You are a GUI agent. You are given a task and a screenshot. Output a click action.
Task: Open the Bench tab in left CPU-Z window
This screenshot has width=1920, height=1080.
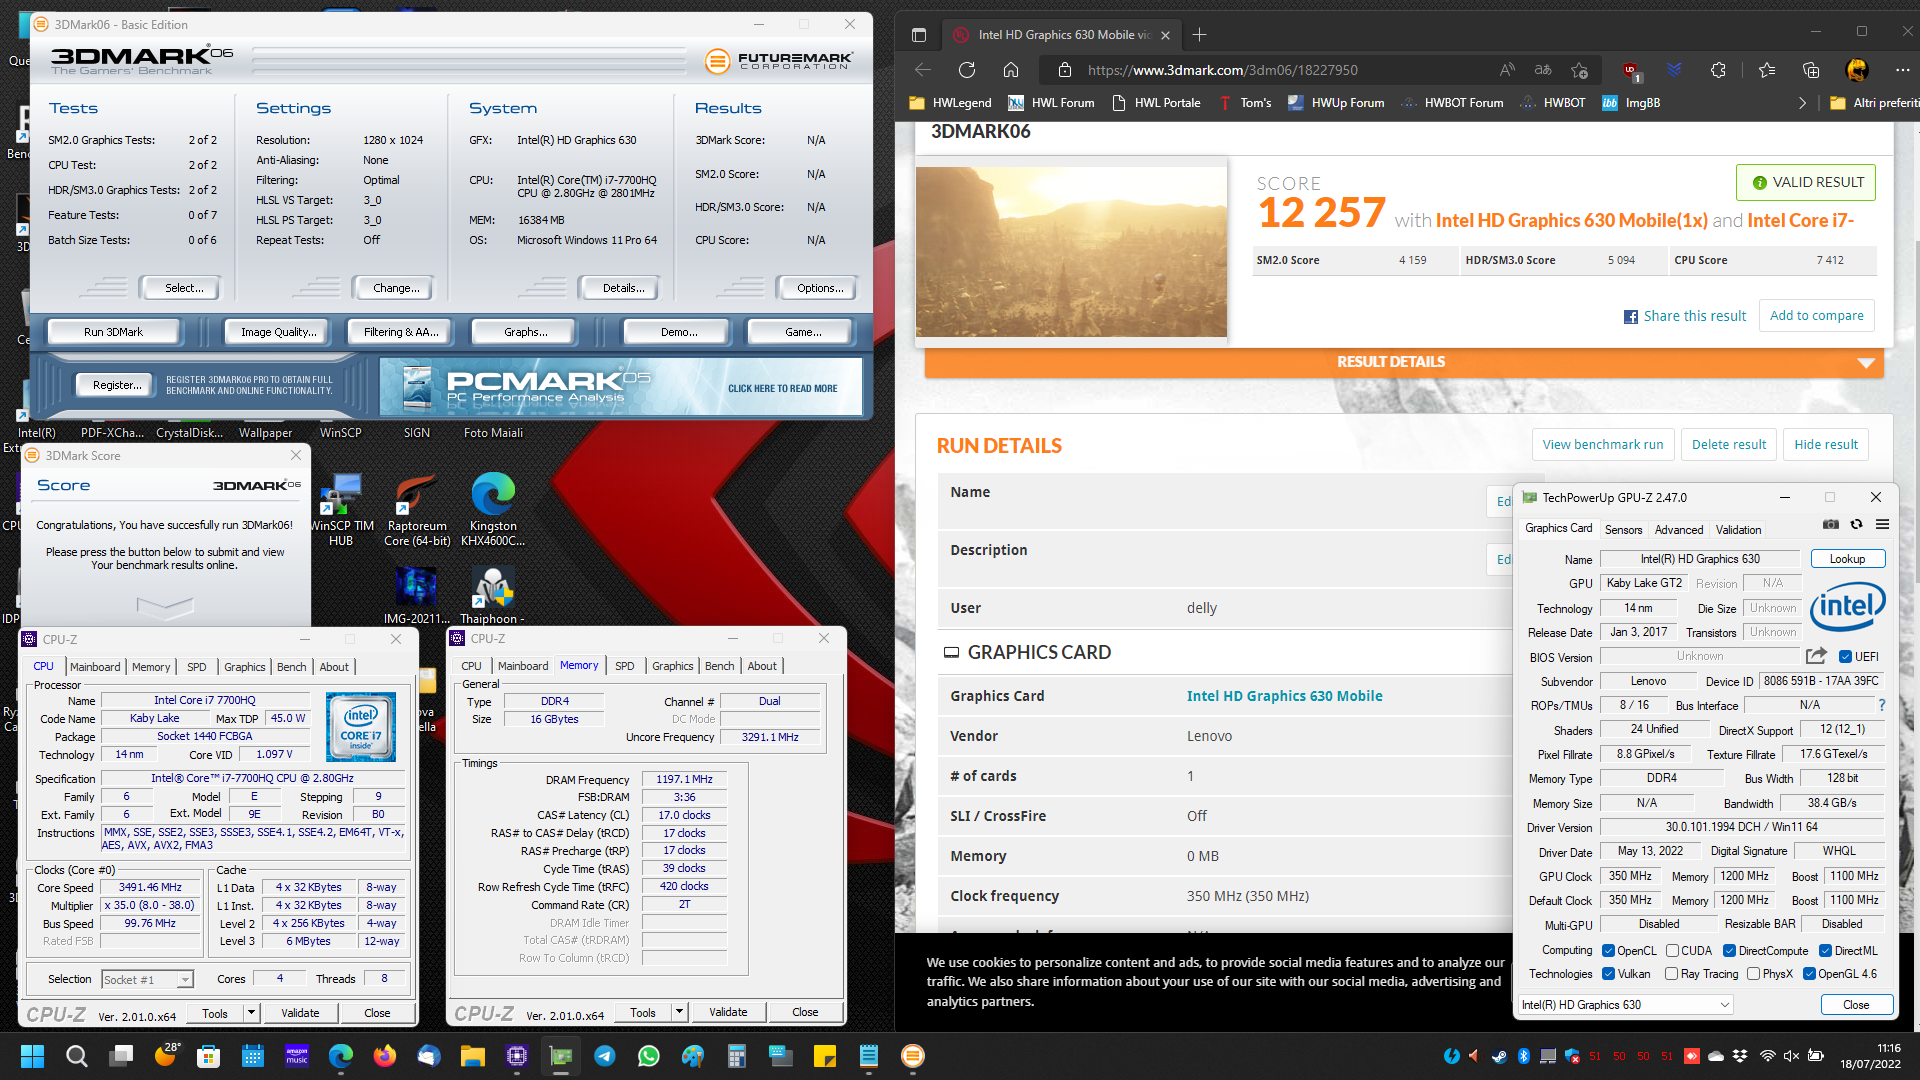(291, 667)
